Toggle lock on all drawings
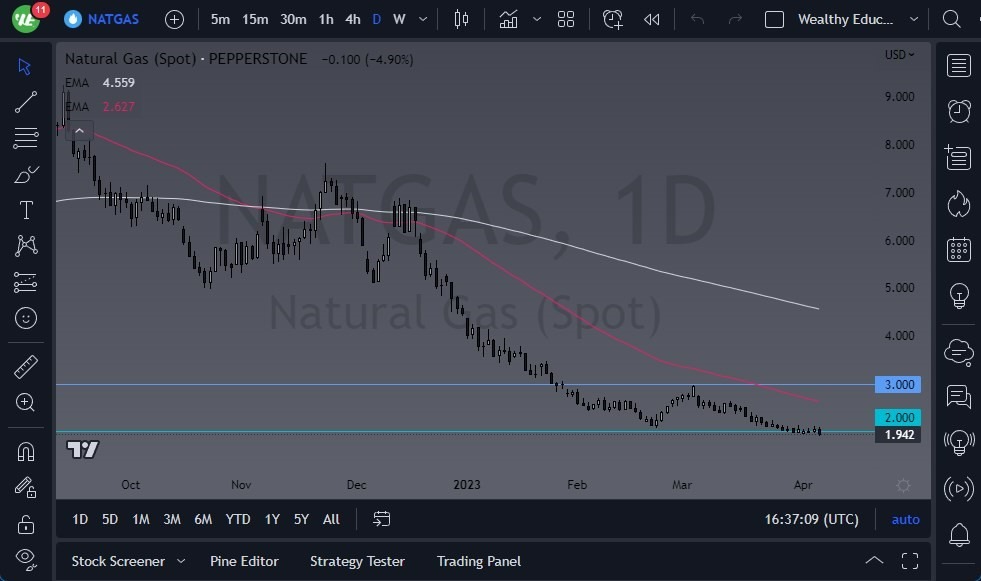The image size is (981, 581). tap(26, 524)
